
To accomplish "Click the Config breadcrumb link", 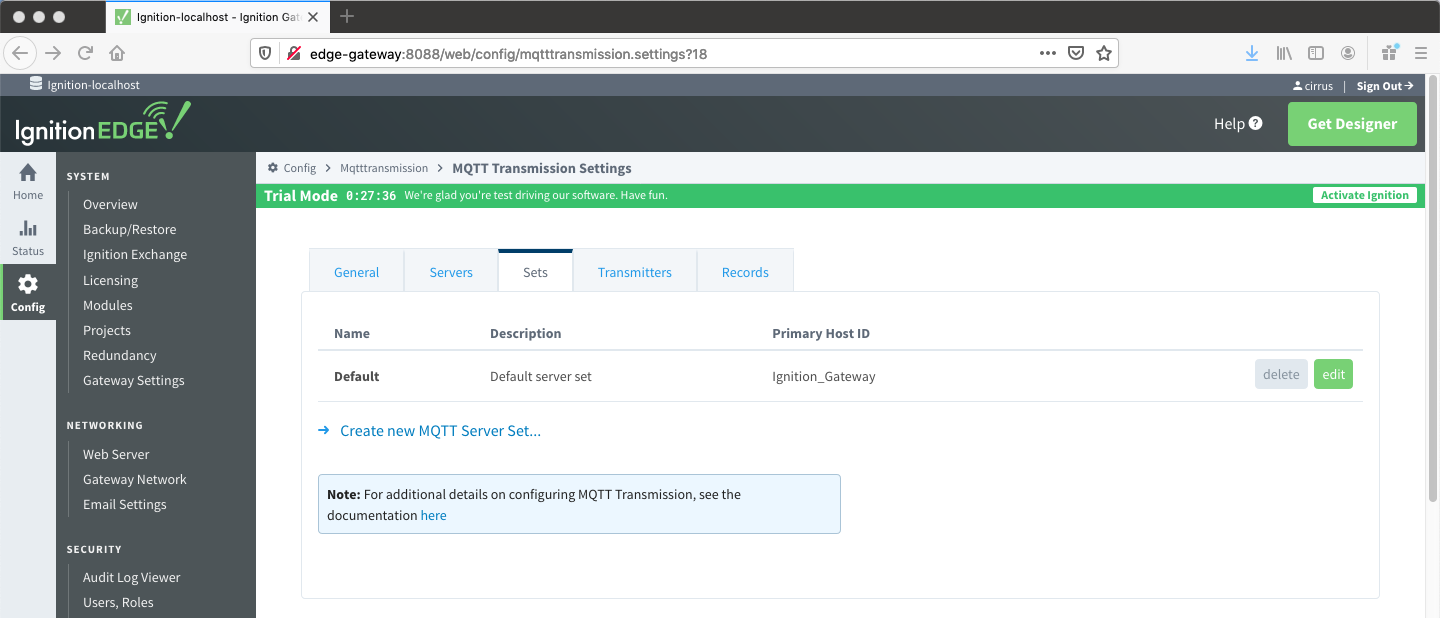I will (299, 168).
